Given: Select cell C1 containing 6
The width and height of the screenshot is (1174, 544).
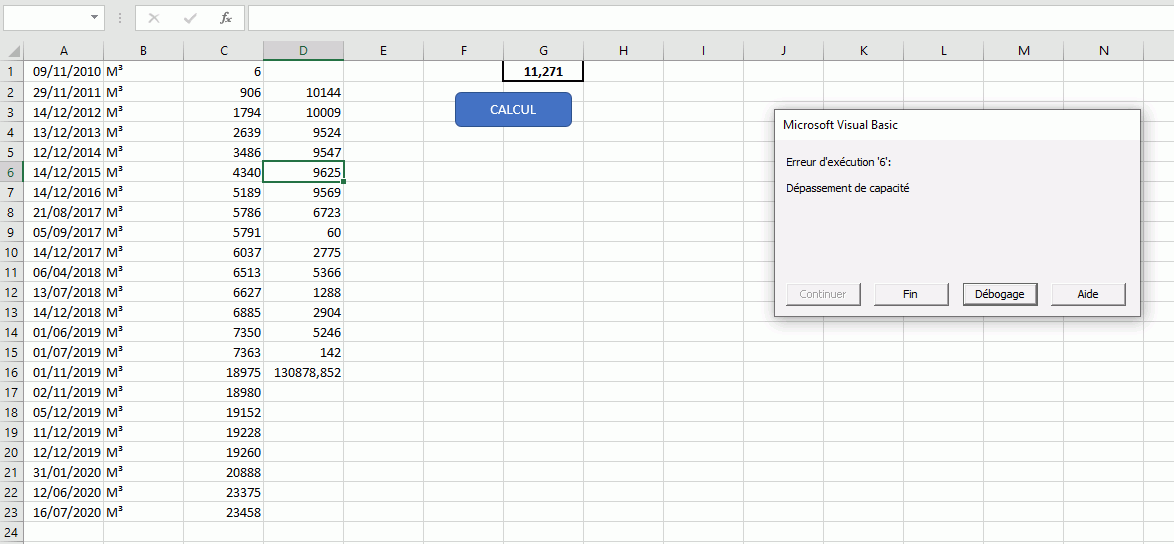Looking at the screenshot, I should (224, 71).
